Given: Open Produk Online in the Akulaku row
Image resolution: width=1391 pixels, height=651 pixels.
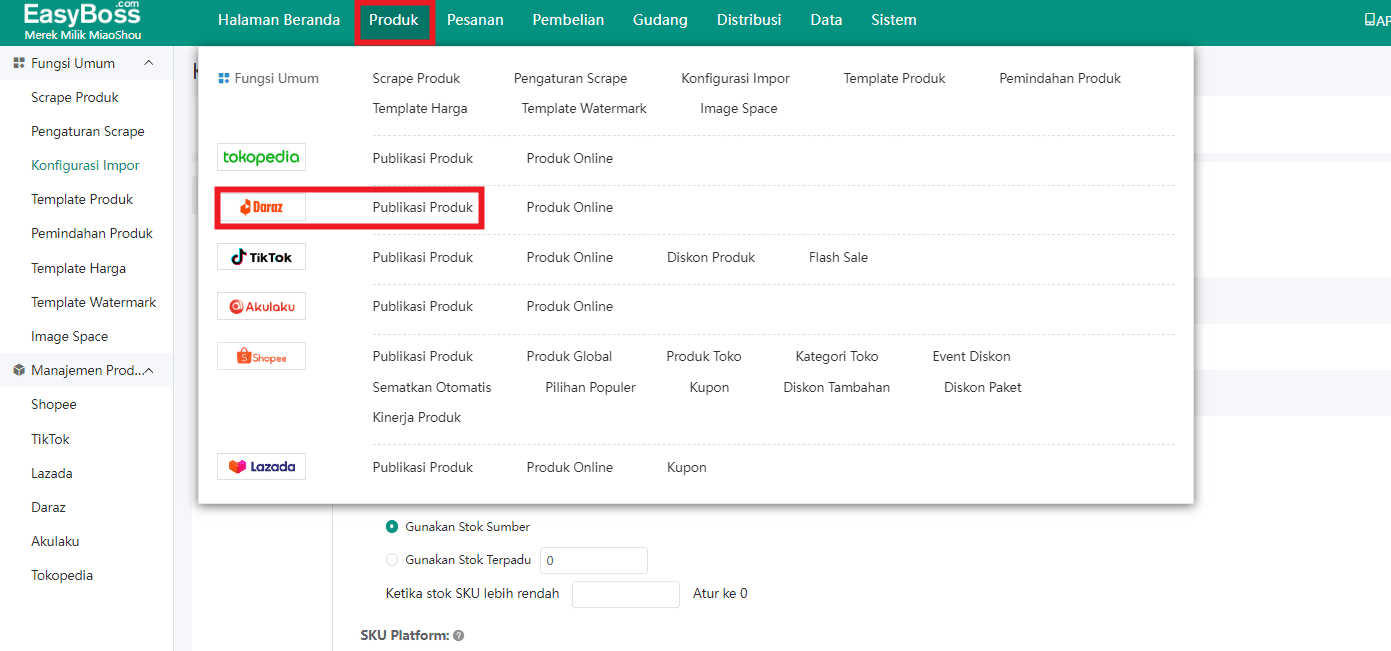Looking at the screenshot, I should [x=570, y=306].
